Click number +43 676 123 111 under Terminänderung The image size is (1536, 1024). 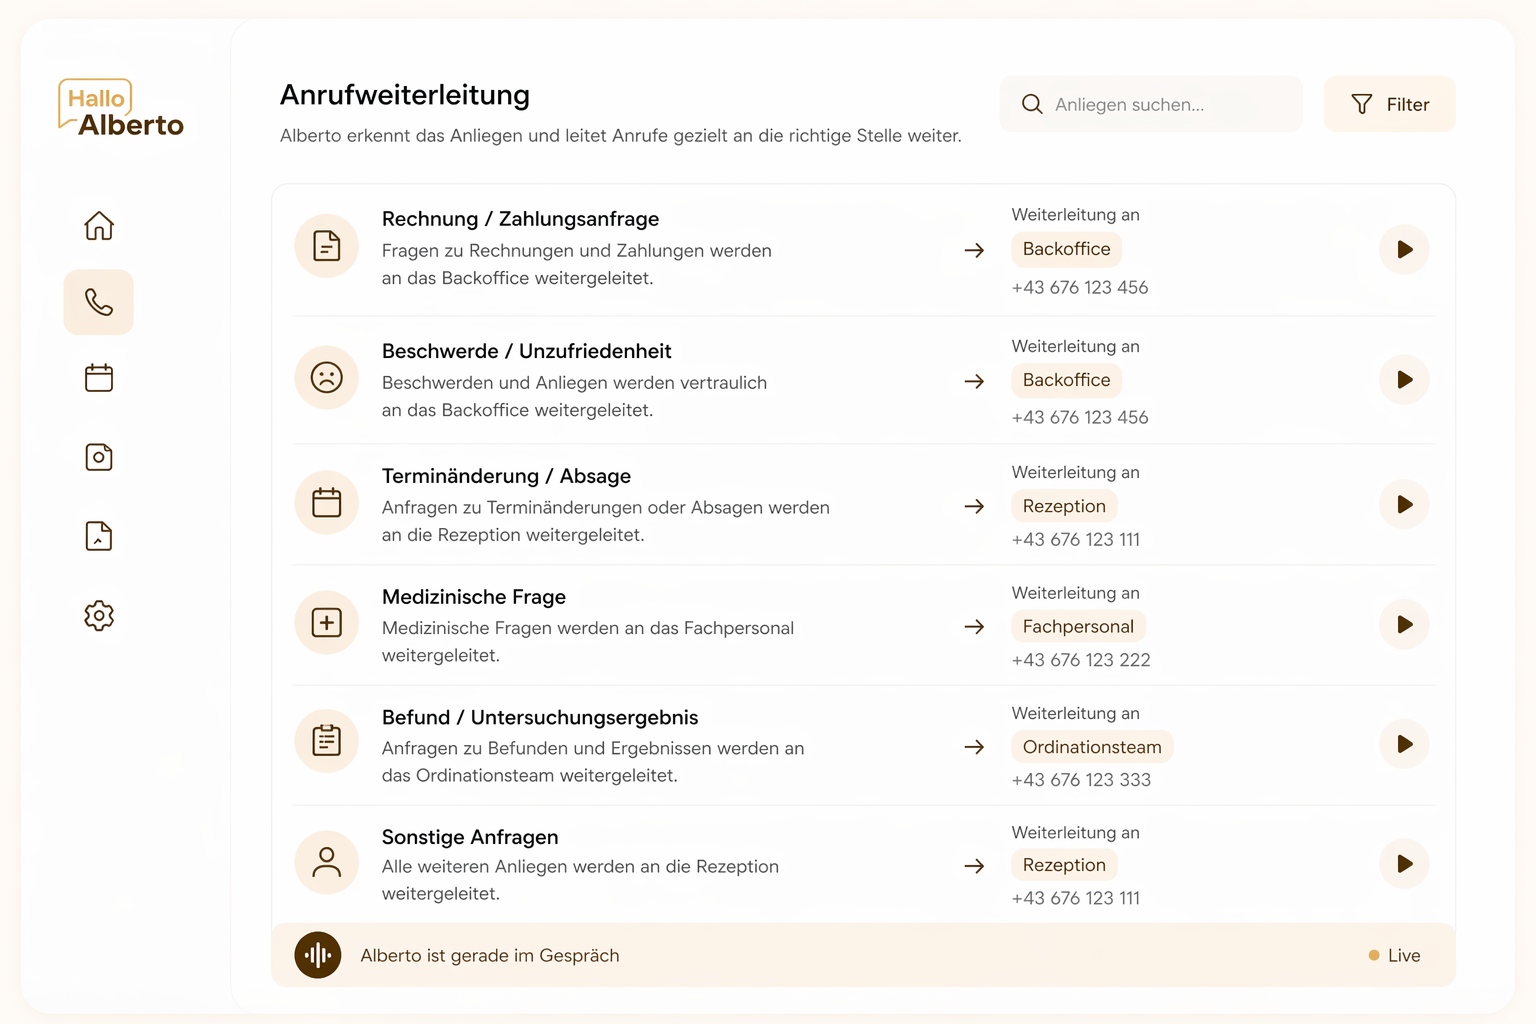click(1076, 539)
